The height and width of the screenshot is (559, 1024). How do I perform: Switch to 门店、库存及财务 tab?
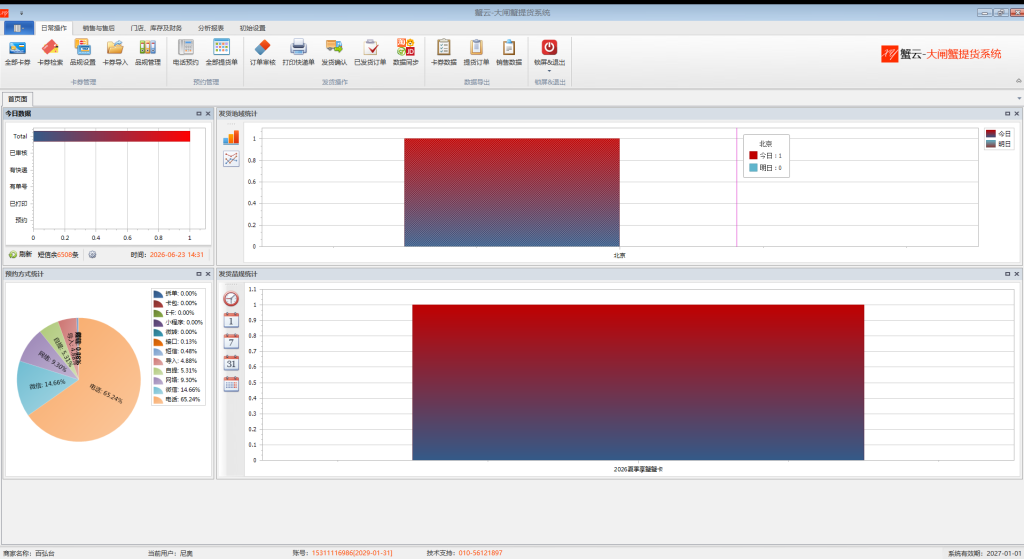(x=156, y=28)
